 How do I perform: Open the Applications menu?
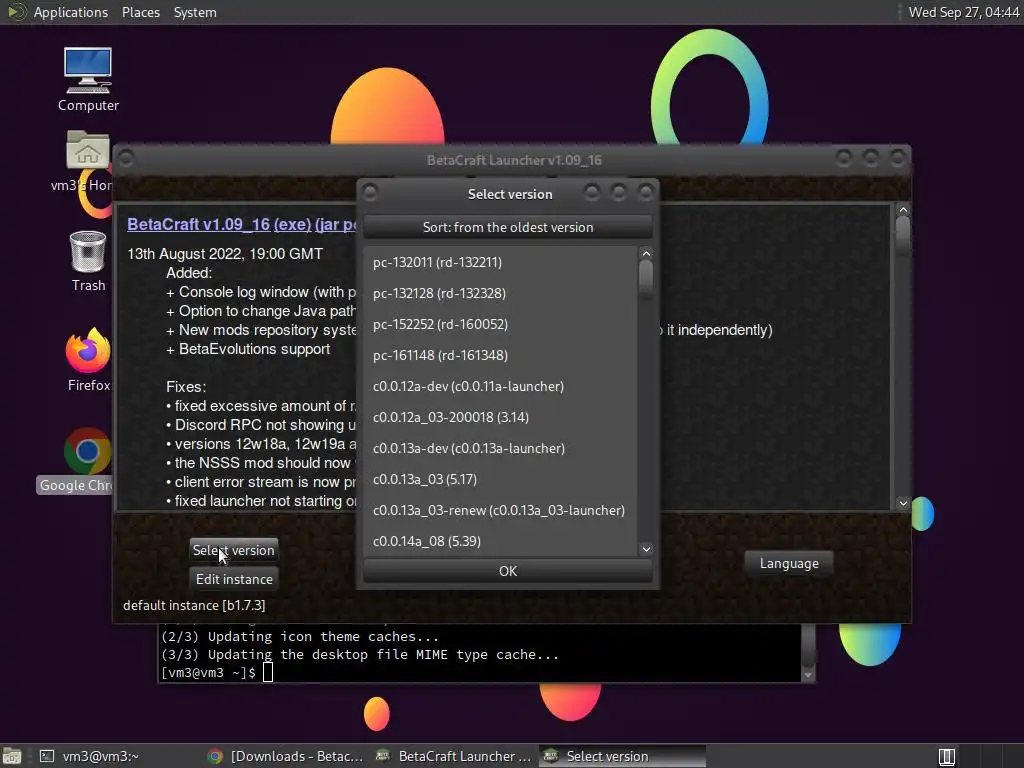coord(71,12)
